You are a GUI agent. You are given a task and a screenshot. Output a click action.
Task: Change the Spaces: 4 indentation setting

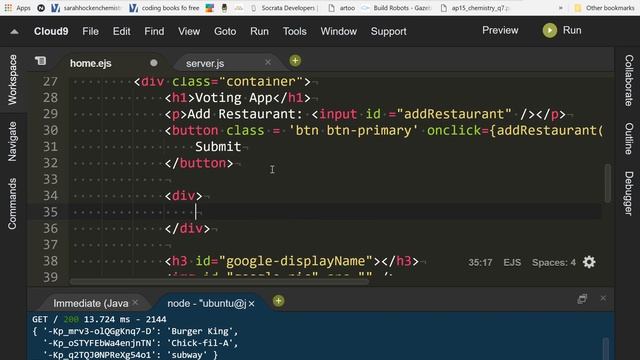(553, 262)
